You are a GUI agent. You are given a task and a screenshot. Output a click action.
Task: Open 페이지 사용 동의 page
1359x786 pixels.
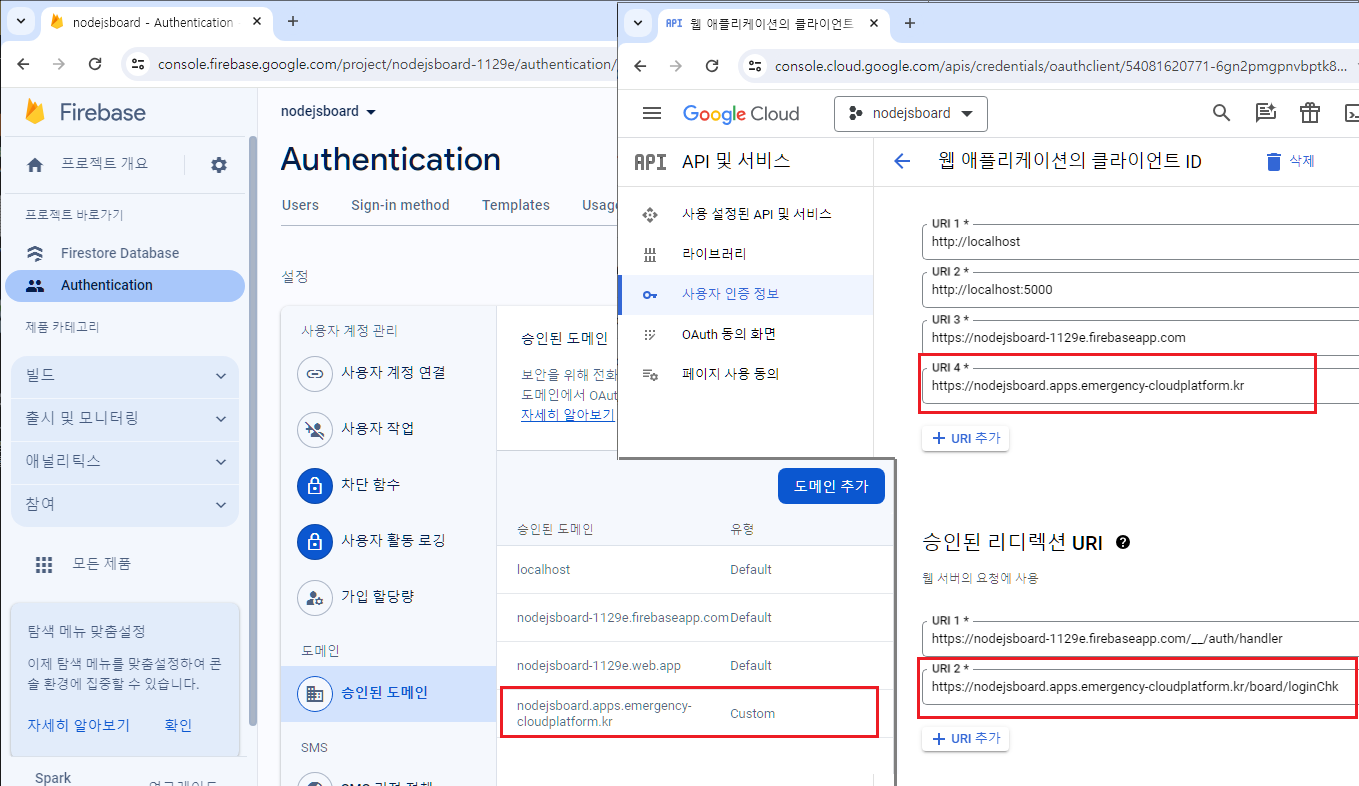(x=746, y=374)
